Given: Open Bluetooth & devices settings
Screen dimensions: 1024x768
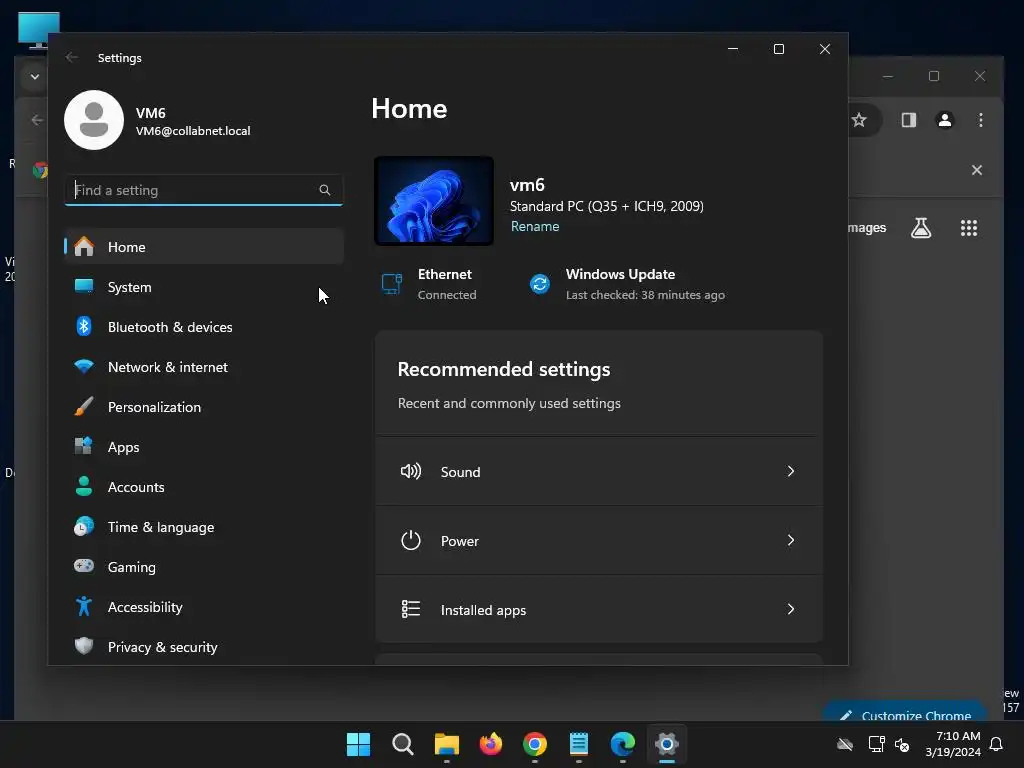Looking at the screenshot, I should 204,327.
